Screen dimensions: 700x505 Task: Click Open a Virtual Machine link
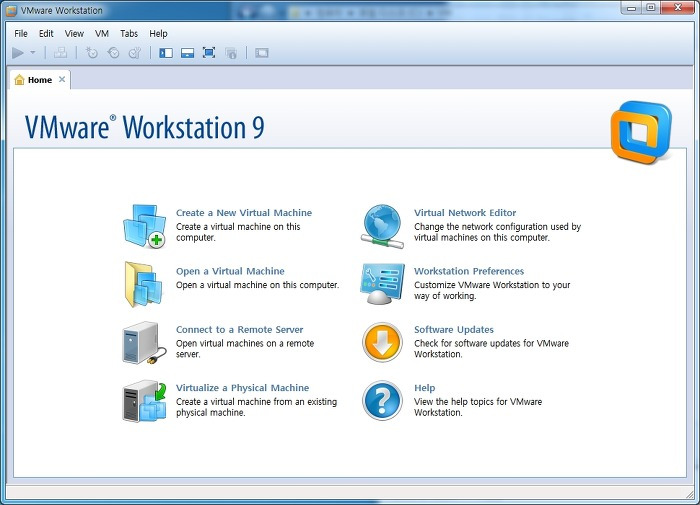[x=230, y=271]
